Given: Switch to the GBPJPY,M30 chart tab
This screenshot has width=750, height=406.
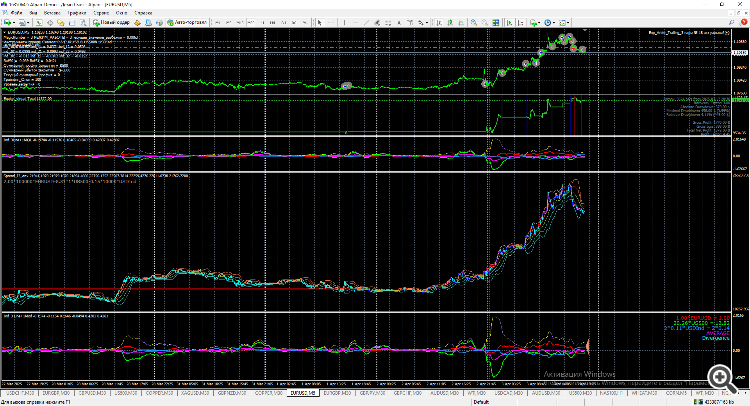Looking at the screenshot, I should (372, 393).
